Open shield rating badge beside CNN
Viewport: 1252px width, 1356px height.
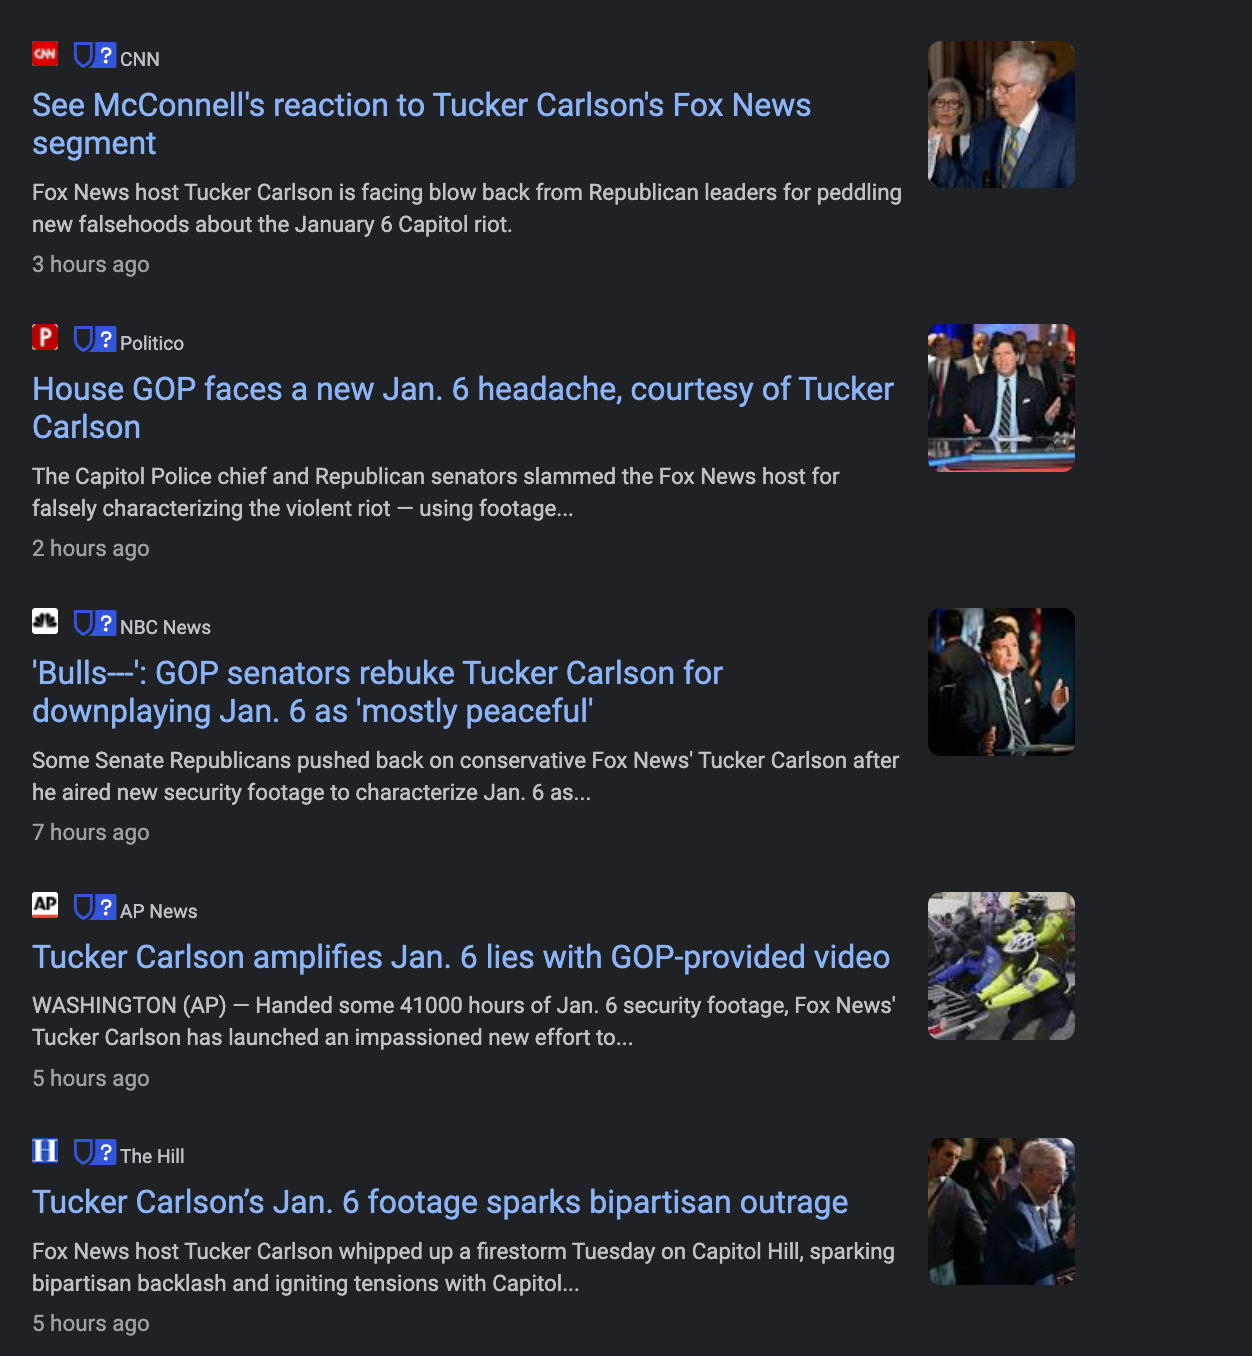pyautogui.click(x=95, y=55)
